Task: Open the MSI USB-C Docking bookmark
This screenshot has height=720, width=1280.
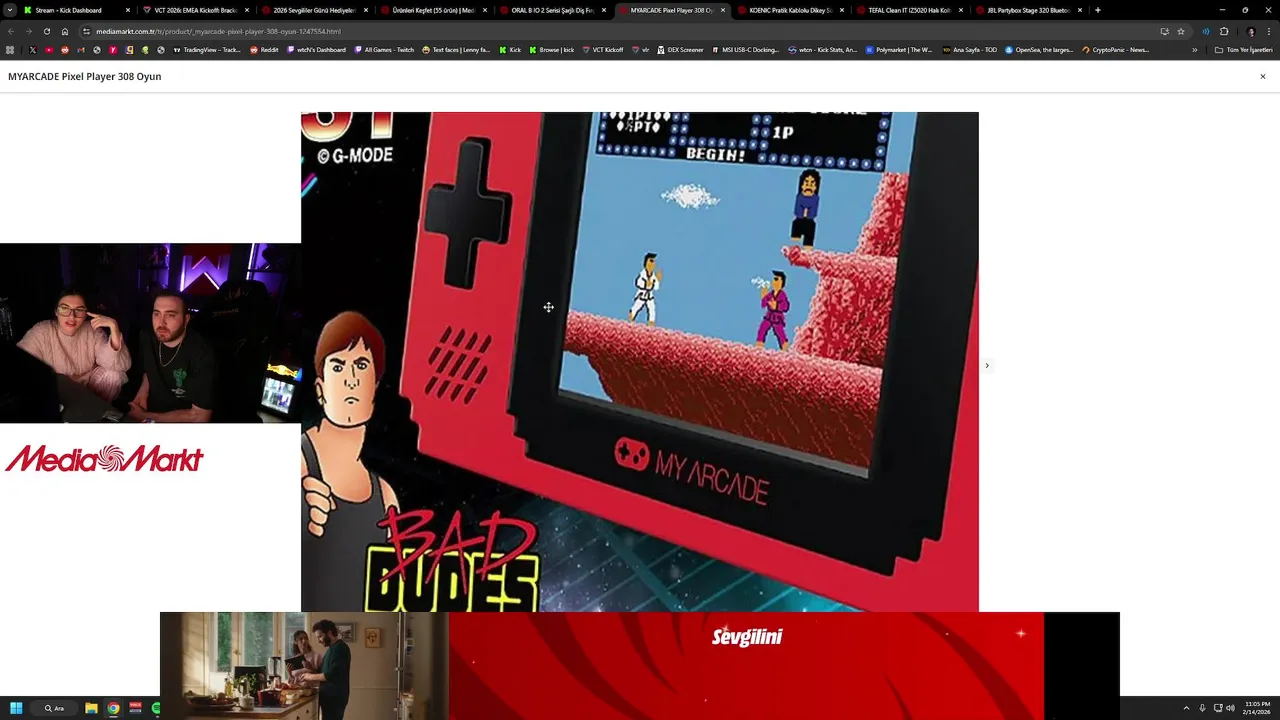Action: [745, 49]
